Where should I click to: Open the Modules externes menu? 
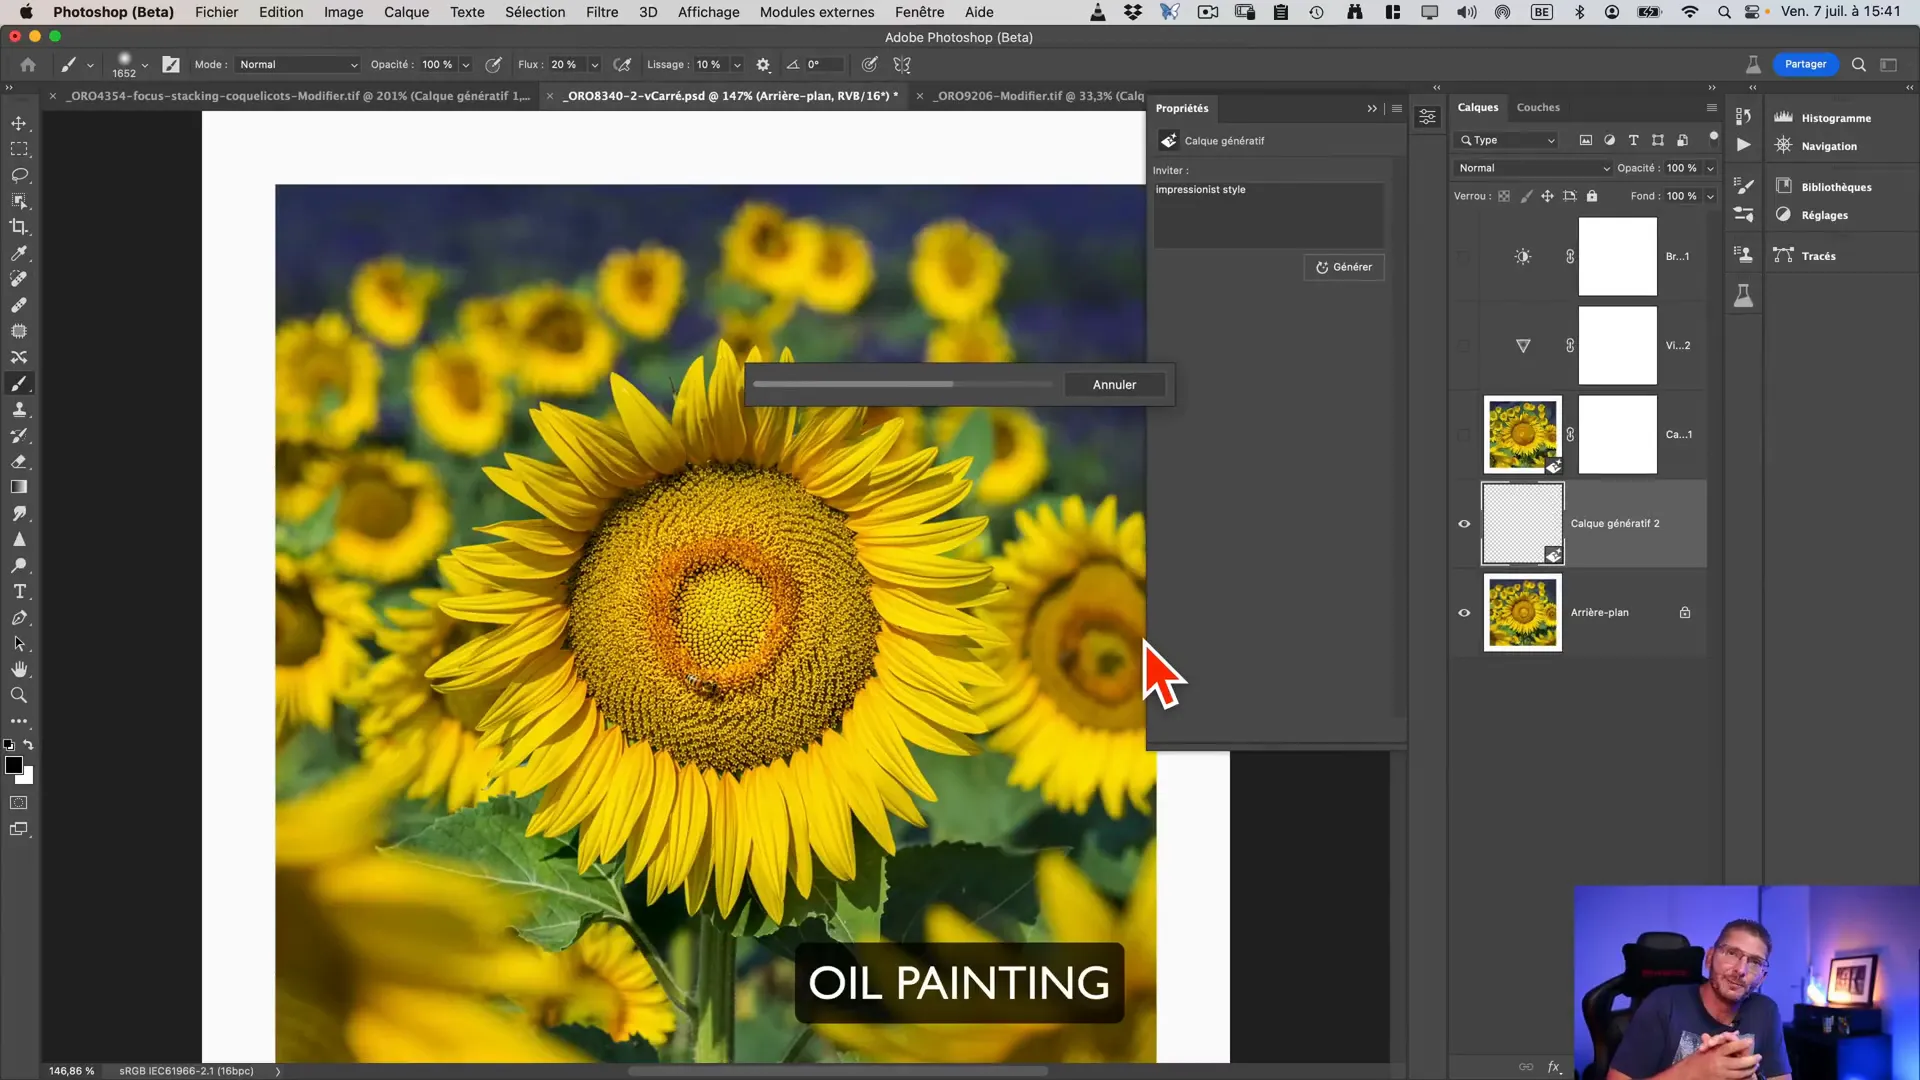(817, 12)
